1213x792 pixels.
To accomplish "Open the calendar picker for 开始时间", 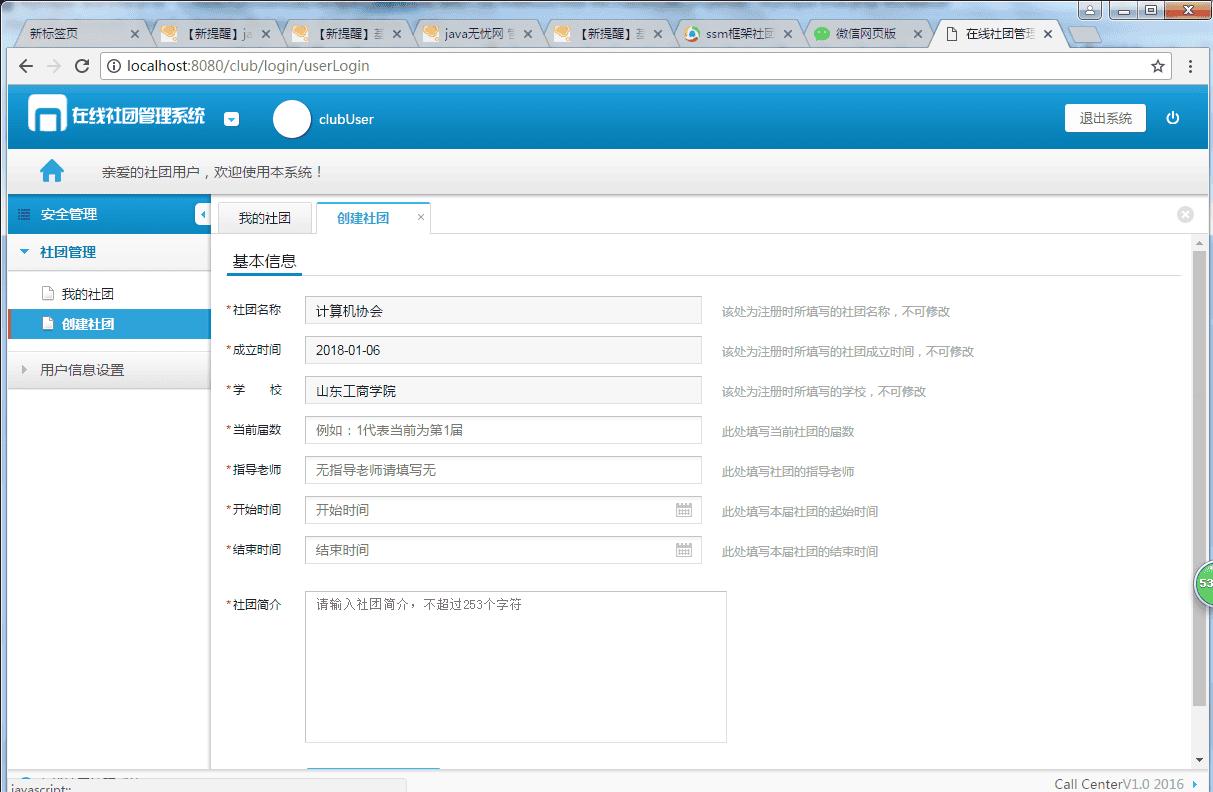I will point(684,510).
